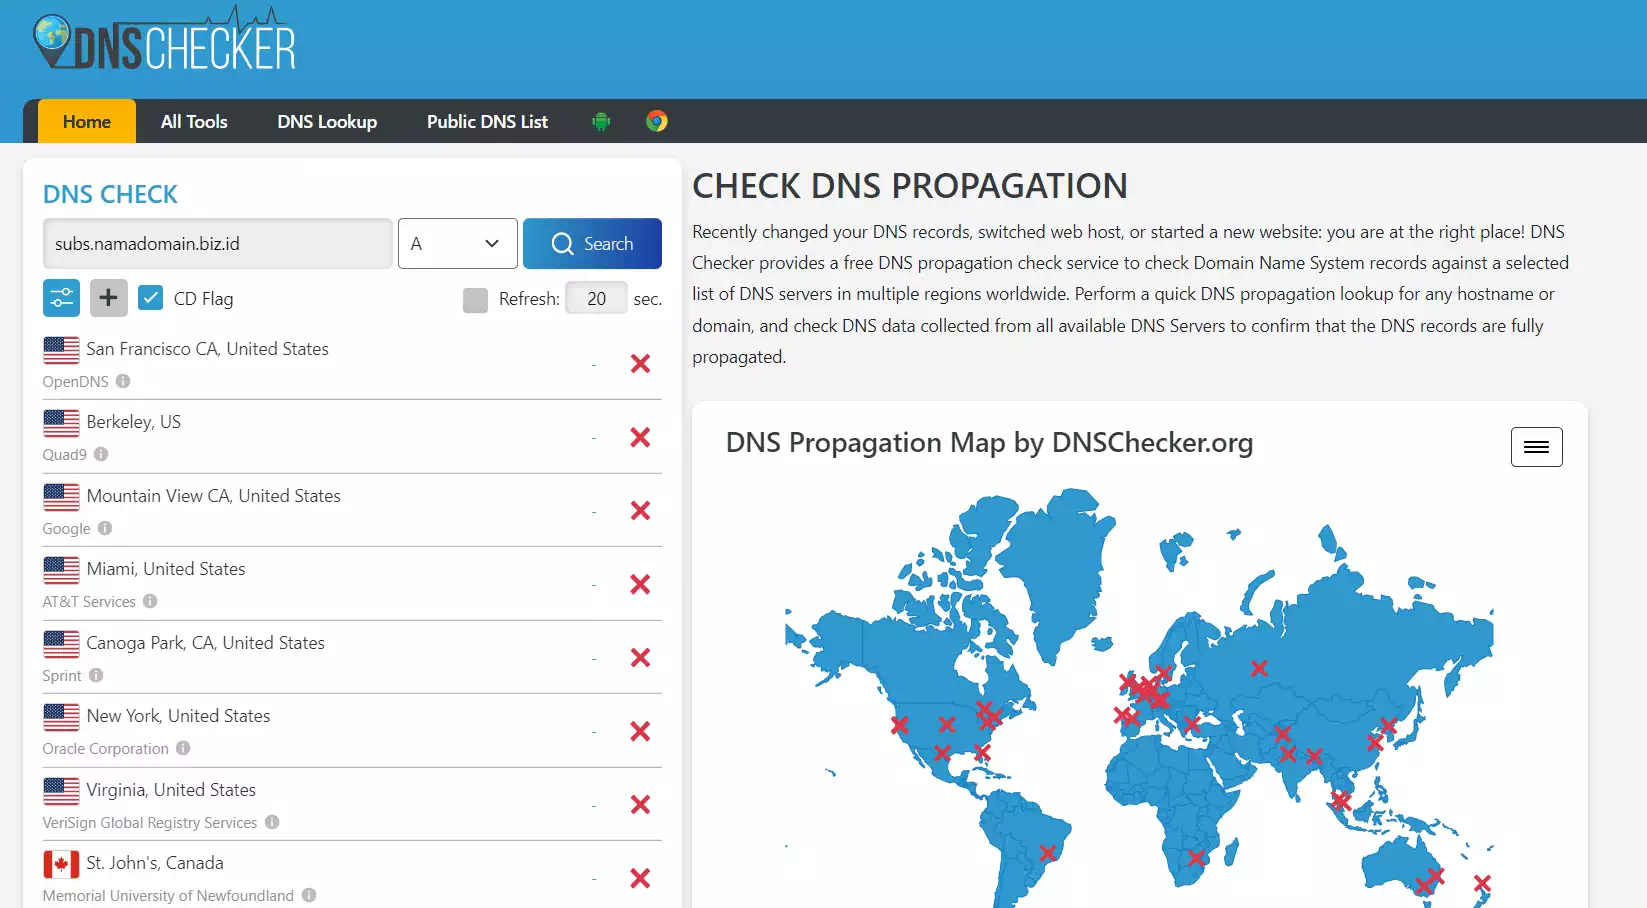The width and height of the screenshot is (1647, 908).
Task: Click the domain name input field
Action: coord(218,243)
